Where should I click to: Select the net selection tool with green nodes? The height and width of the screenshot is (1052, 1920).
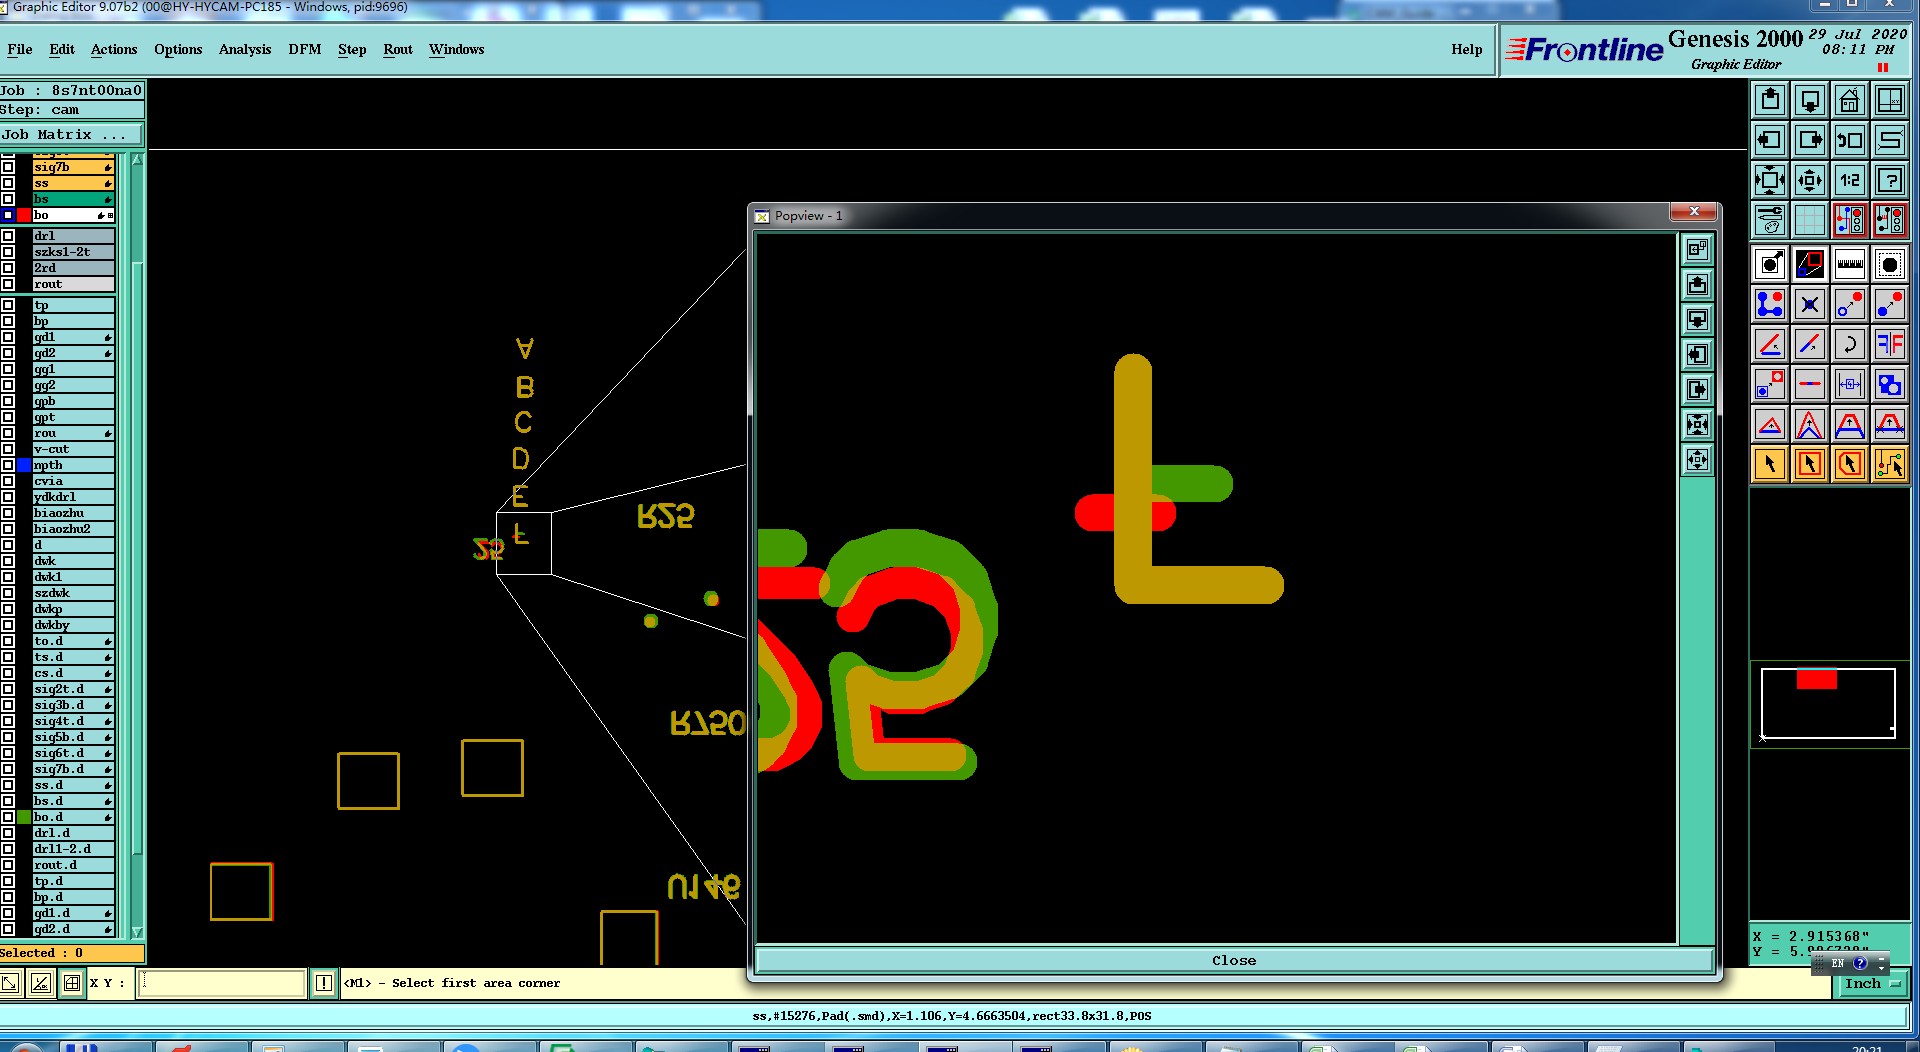click(1890, 464)
